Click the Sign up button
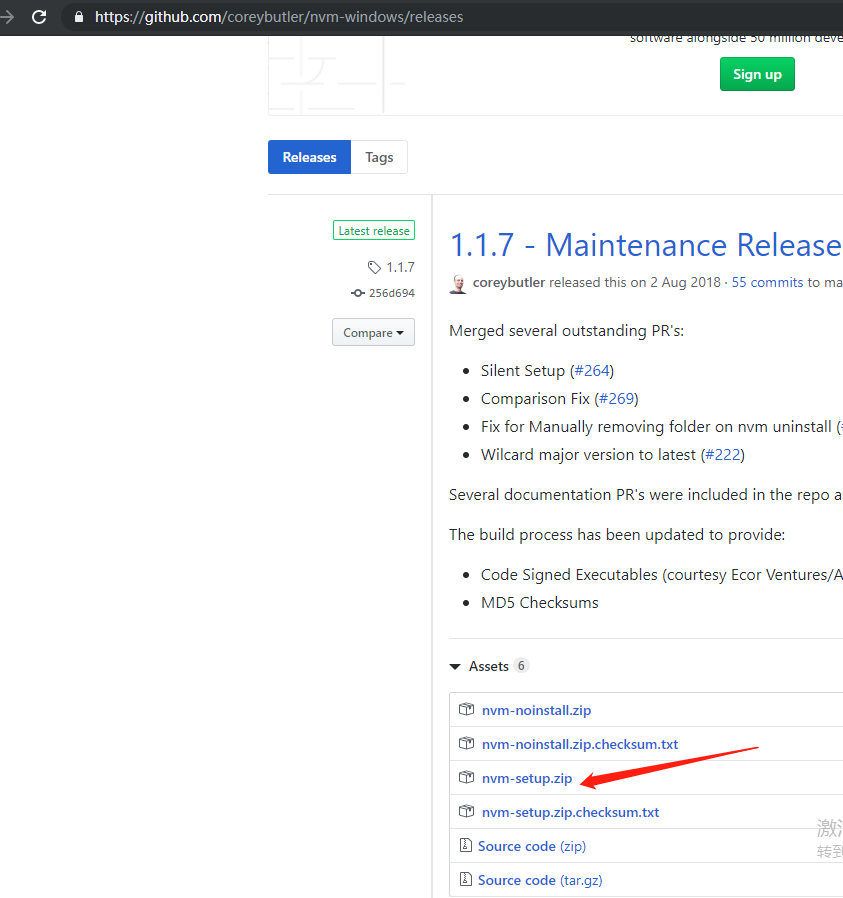This screenshot has height=898, width=843. pos(757,74)
